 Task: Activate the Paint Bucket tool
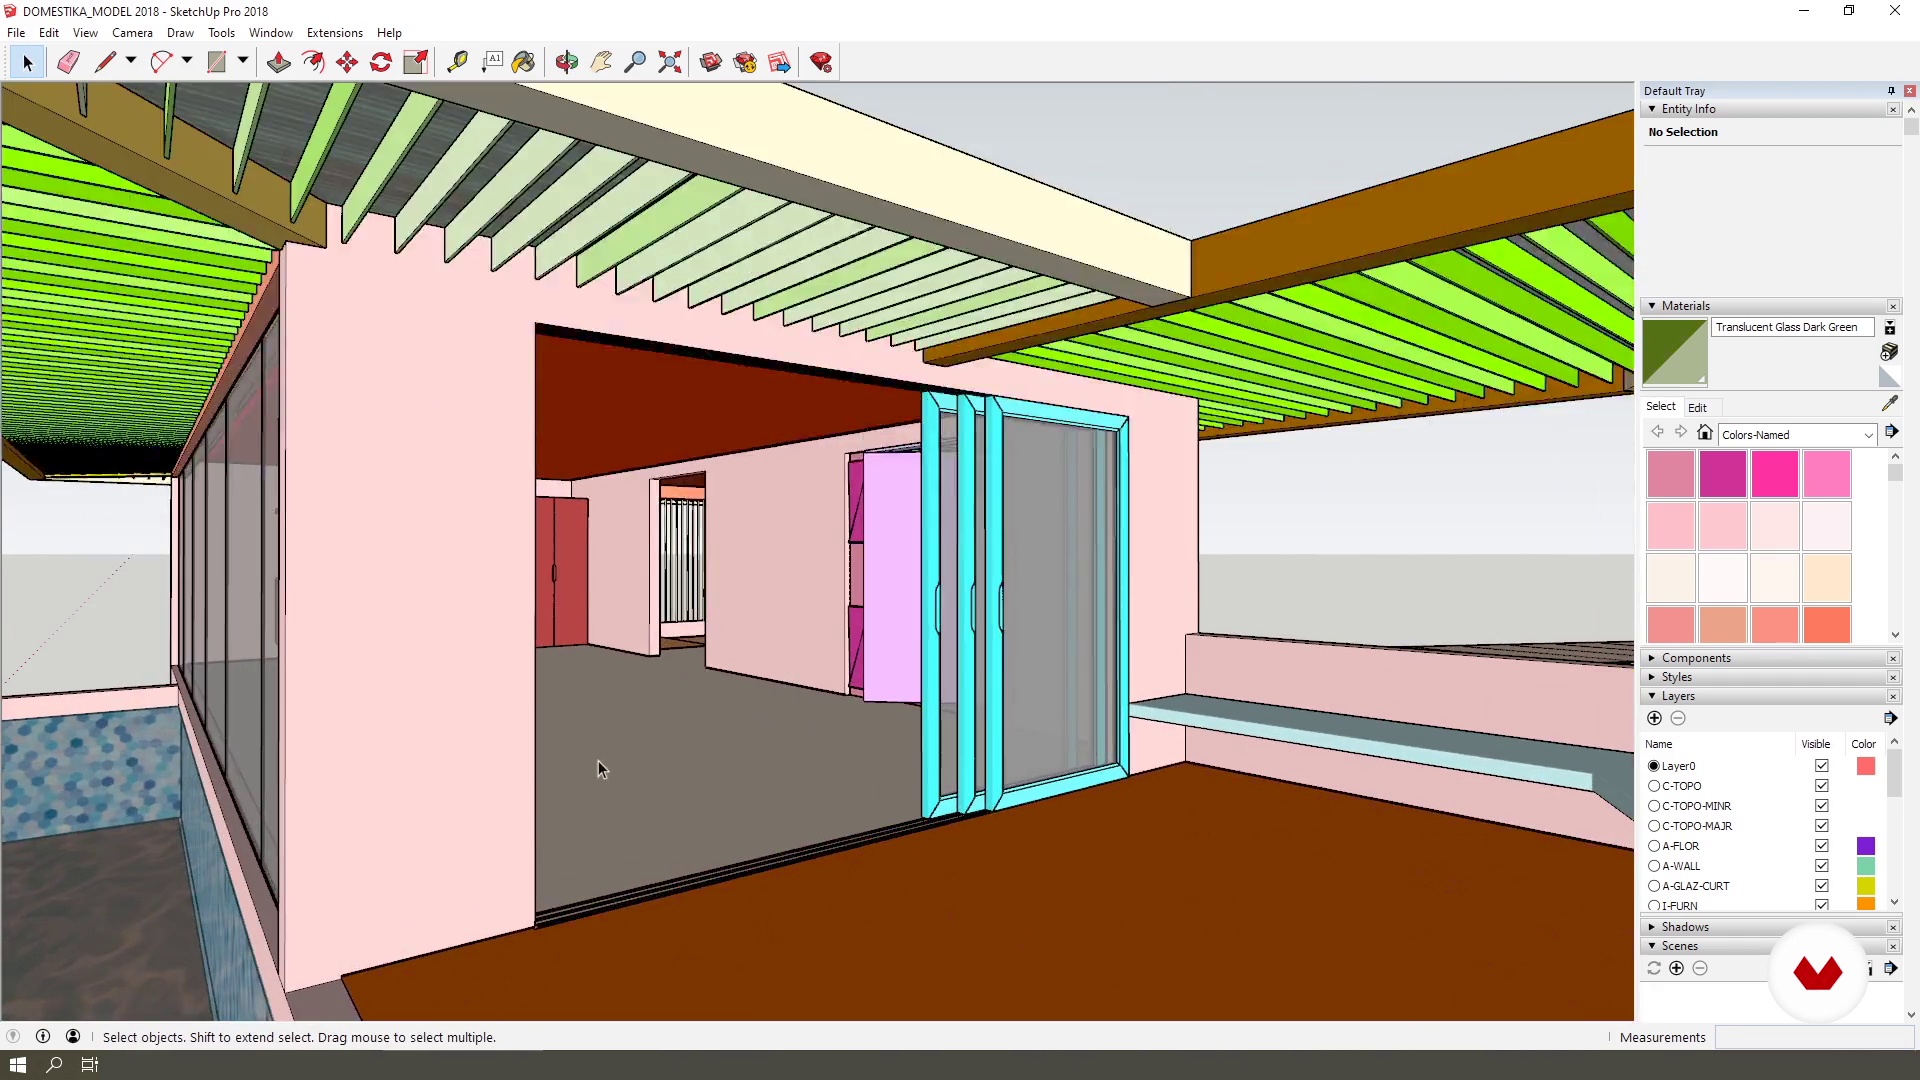[523, 62]
